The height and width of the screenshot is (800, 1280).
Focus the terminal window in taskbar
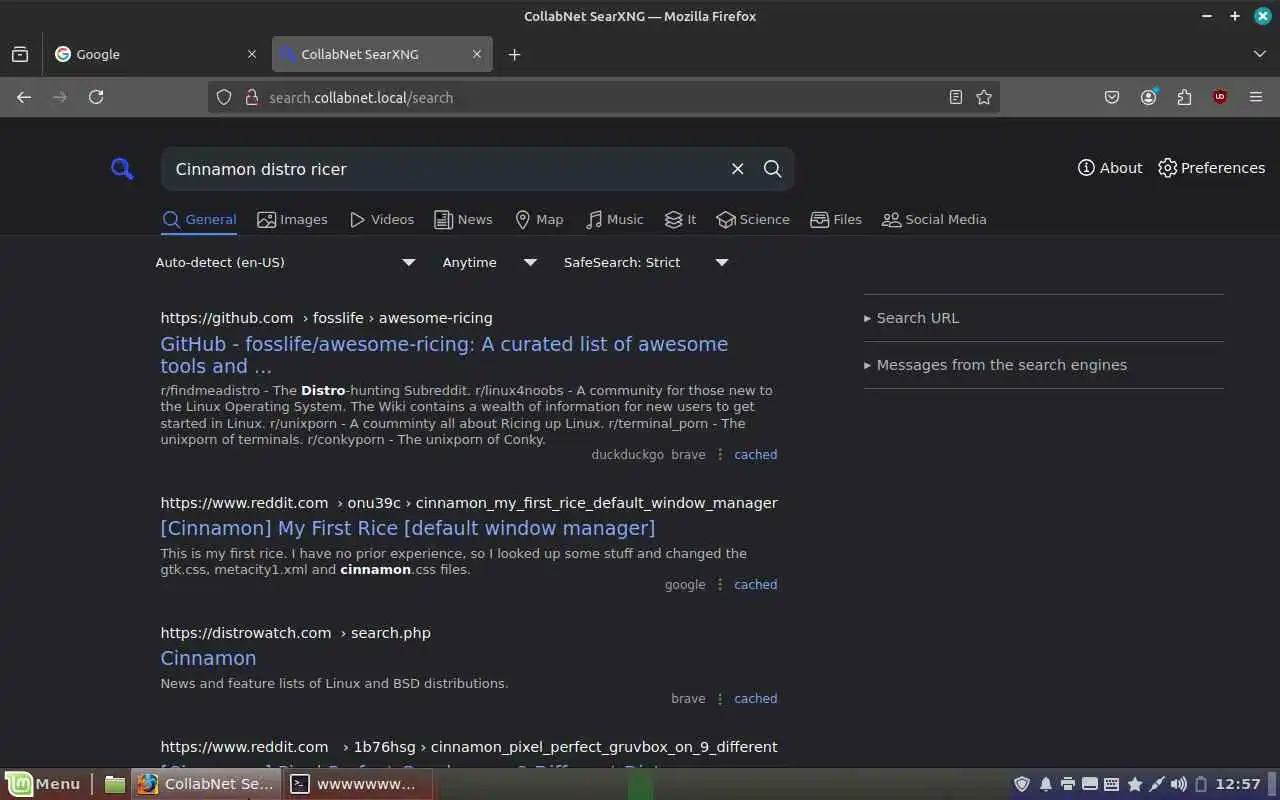(358, 784)
